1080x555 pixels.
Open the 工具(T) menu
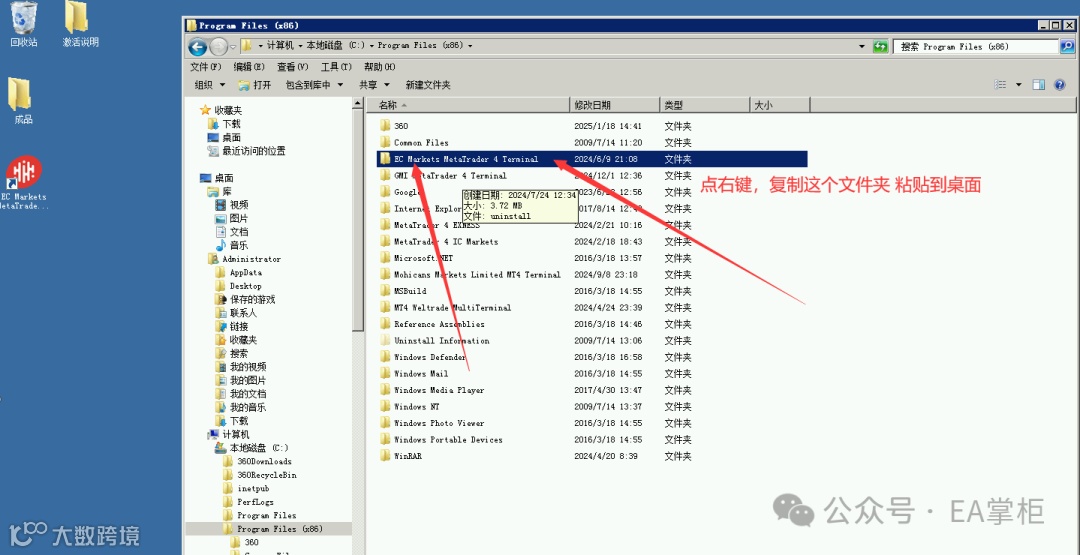[x=336, y=67]
